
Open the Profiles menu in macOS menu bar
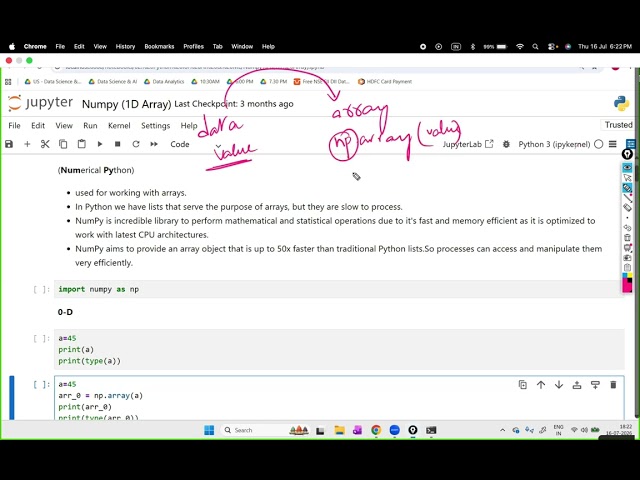193,47
